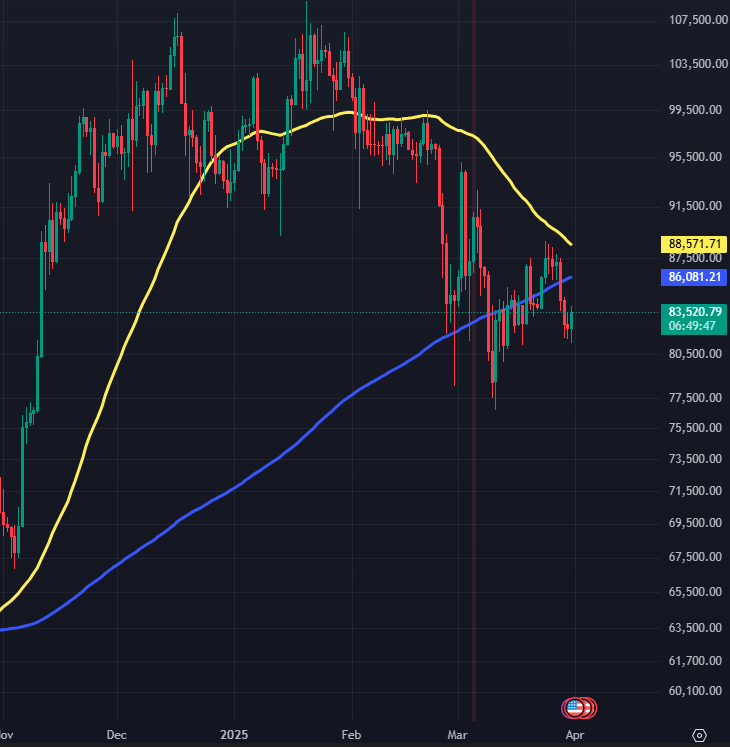Click the 65,500.00 price axis label
Image resolution: width=730 pixels, height=747 pixels.
[x=695, y=592]
